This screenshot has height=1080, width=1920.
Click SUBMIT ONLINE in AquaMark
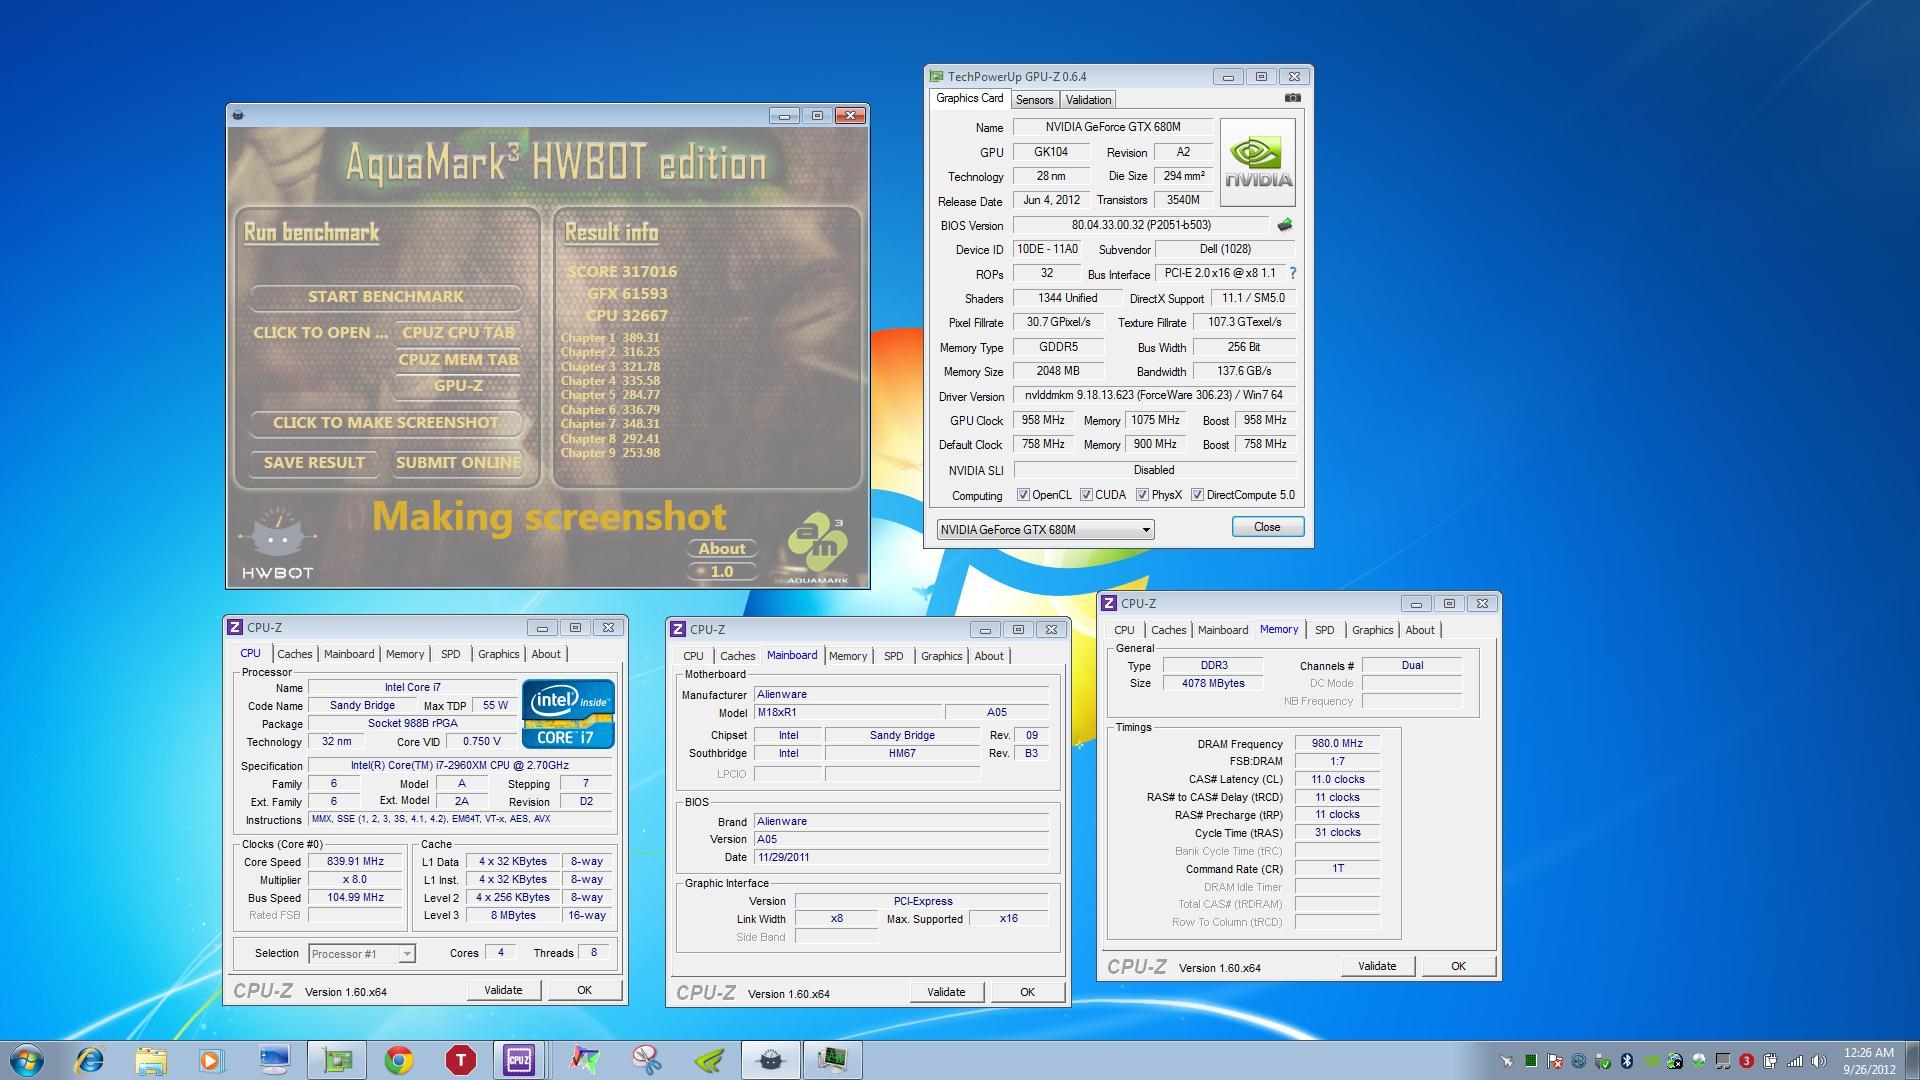pos(458,463)
